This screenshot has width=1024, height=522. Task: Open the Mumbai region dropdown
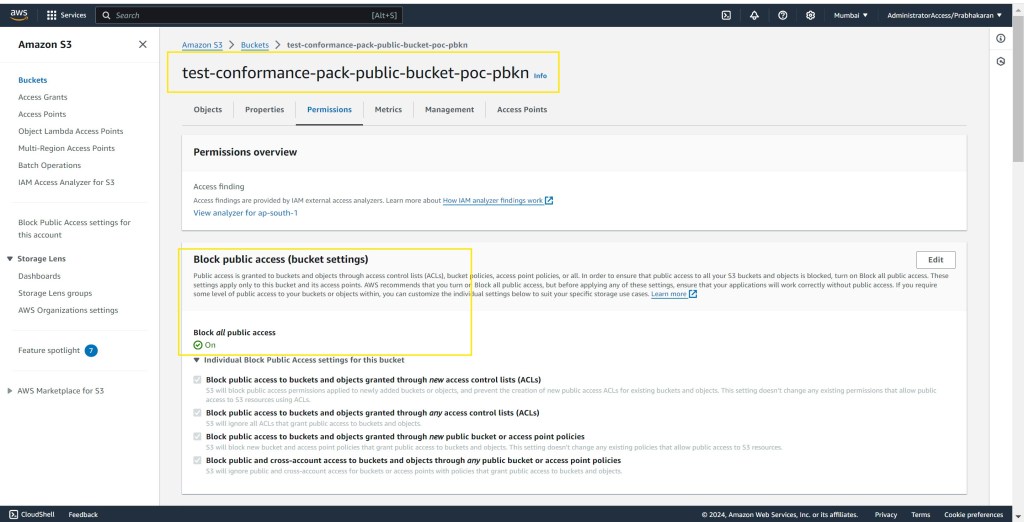[x=851, y=15]
